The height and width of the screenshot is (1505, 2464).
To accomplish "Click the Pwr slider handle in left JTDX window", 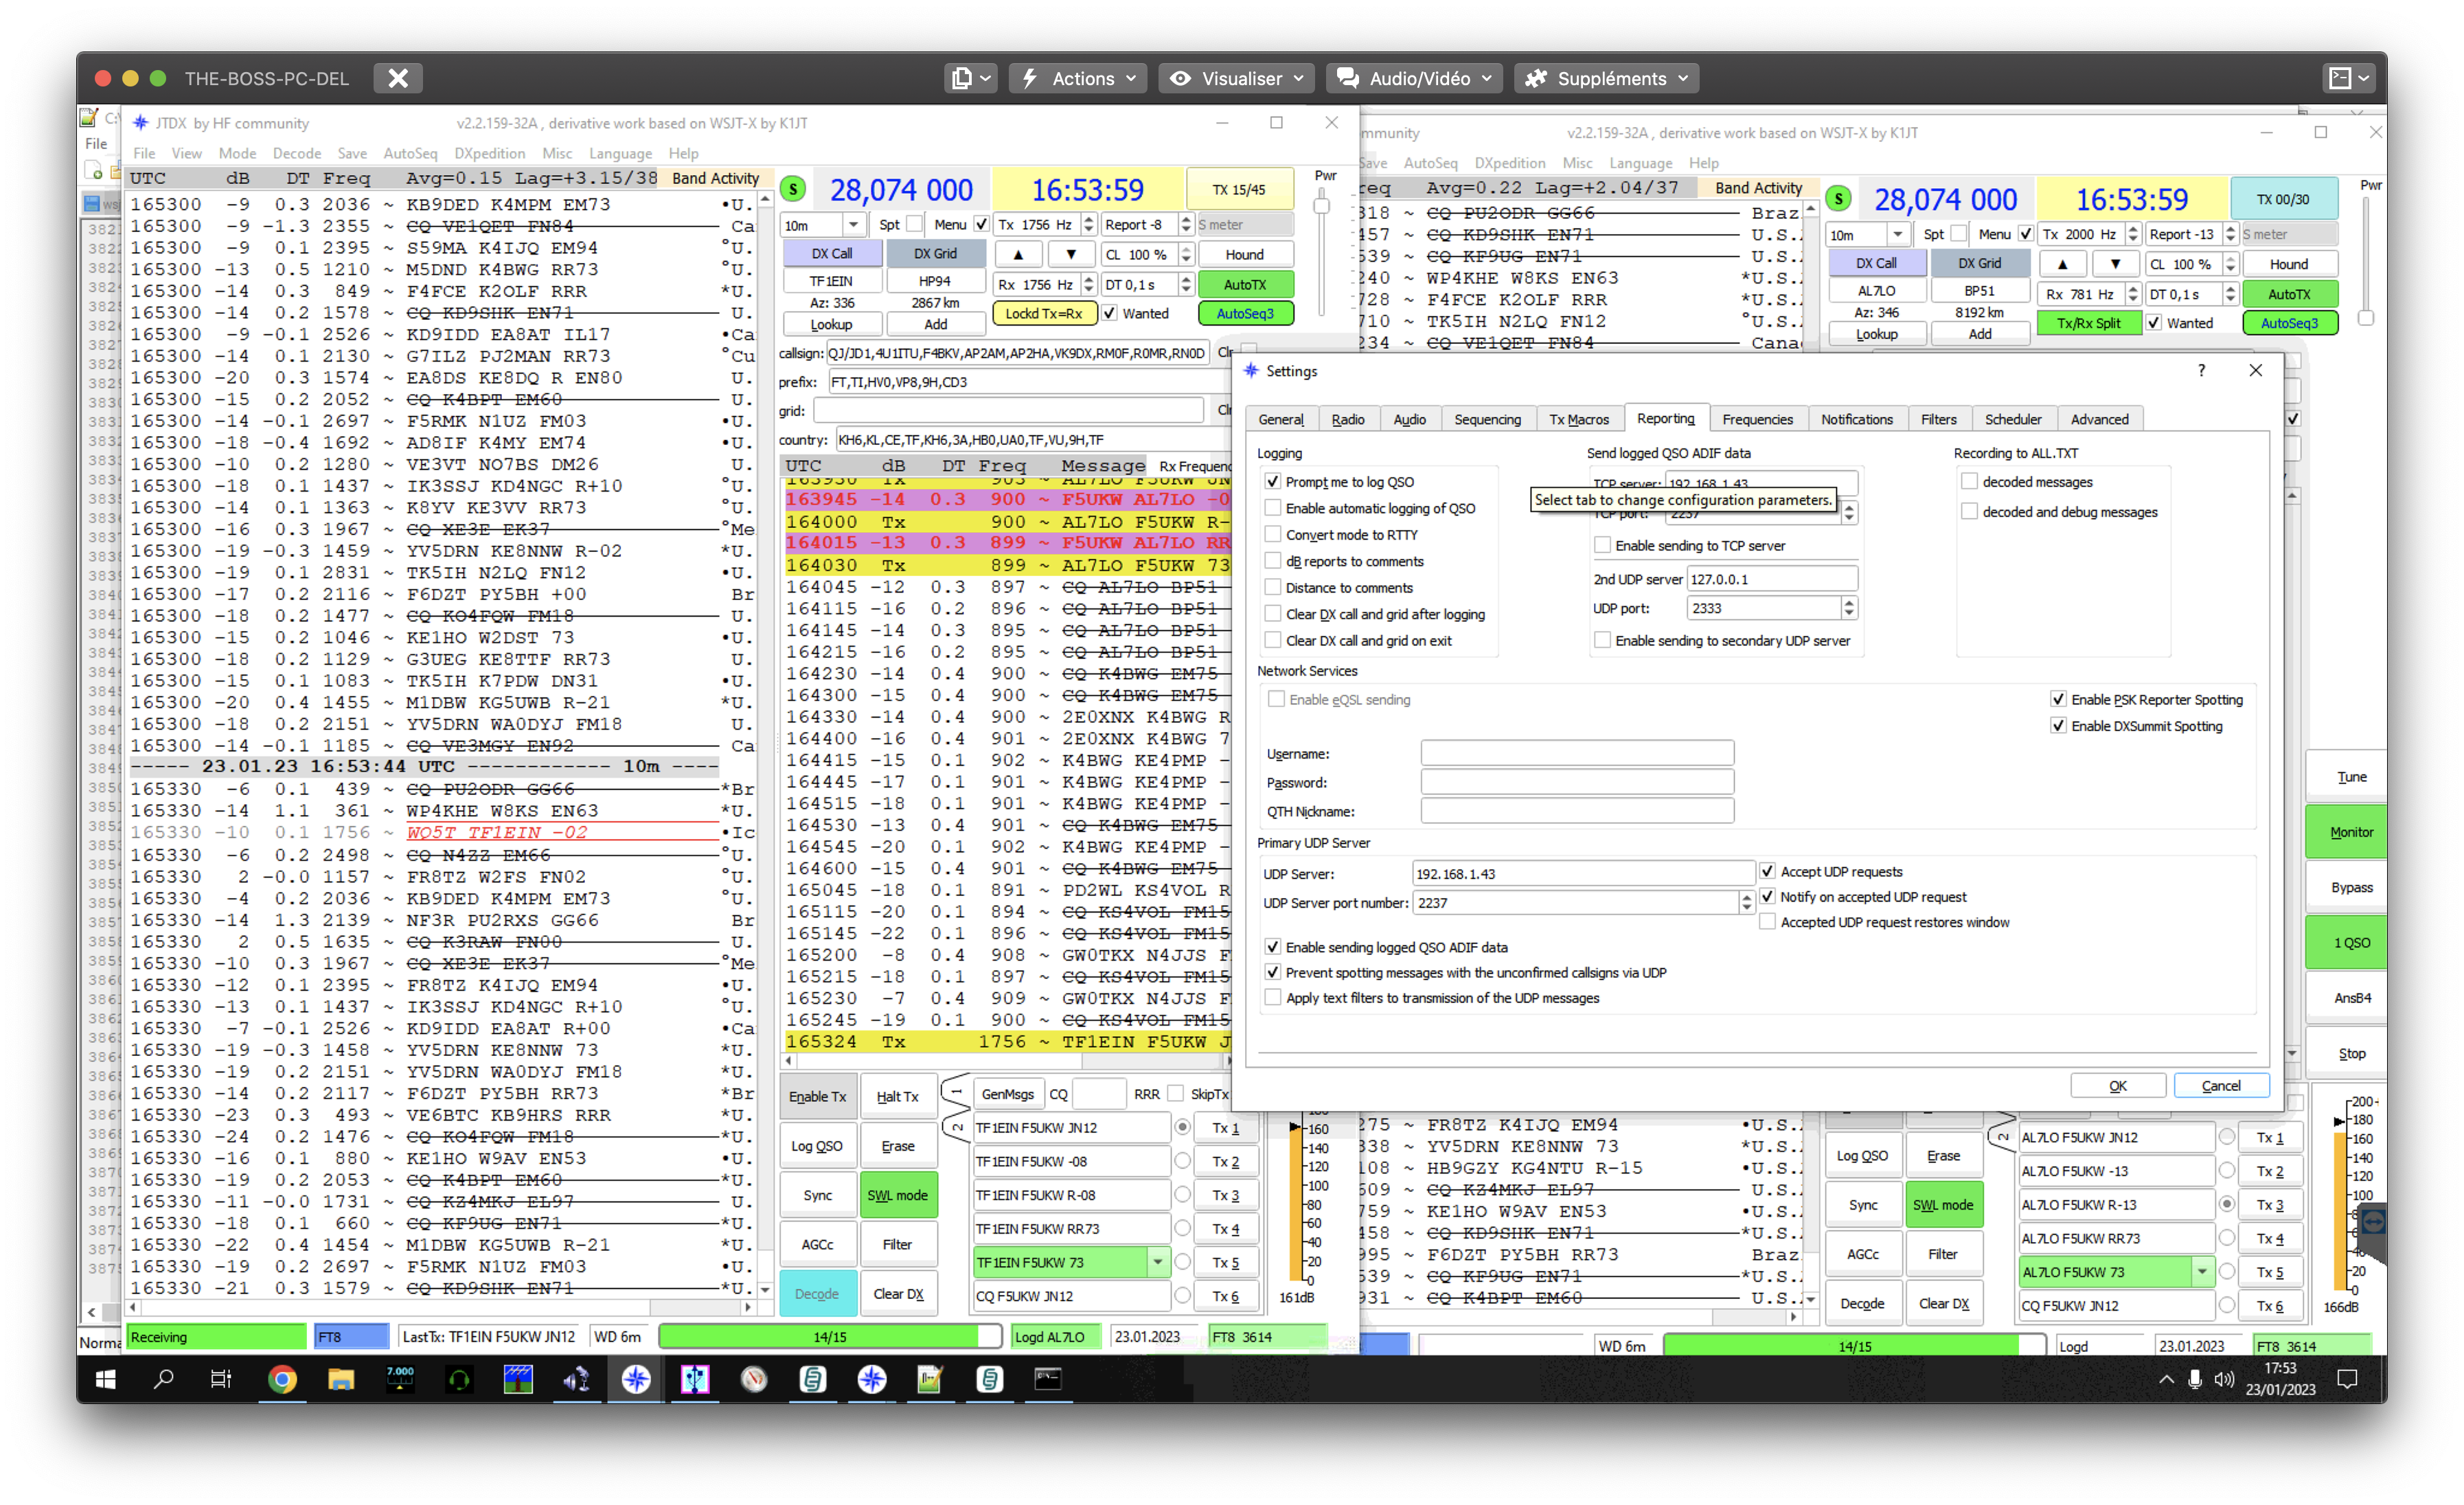I will 1322,206.
